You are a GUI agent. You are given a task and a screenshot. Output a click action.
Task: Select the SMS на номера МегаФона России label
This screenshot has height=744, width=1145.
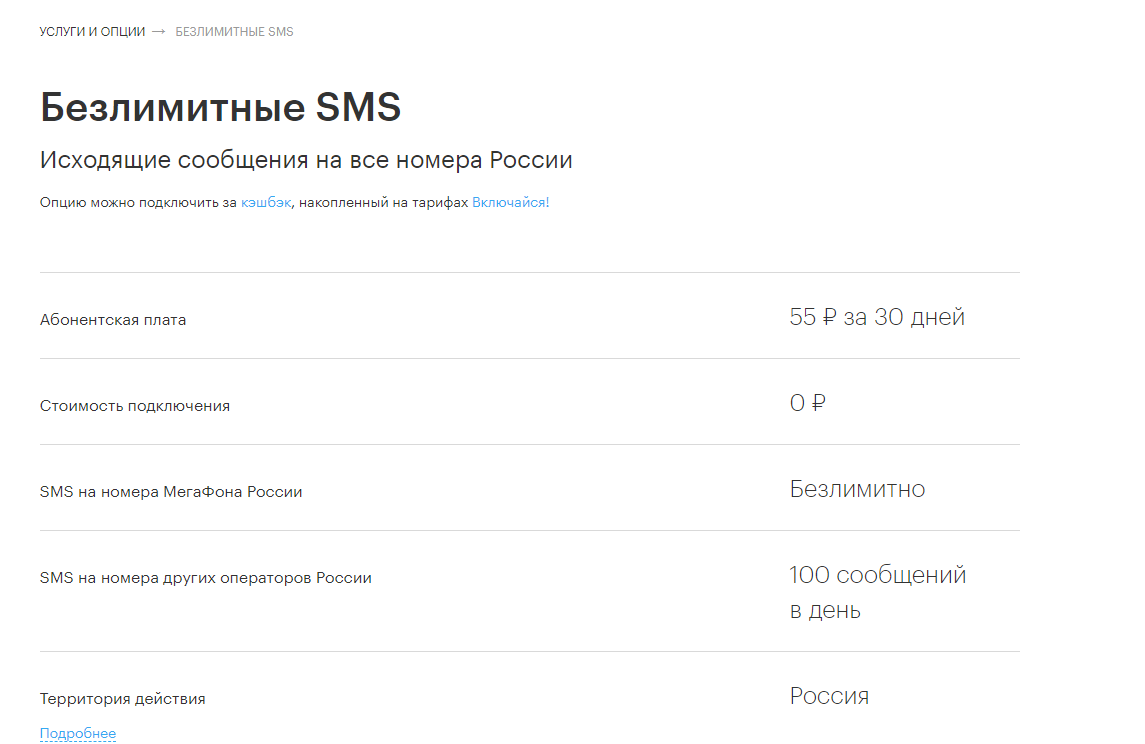(x=171, y=492)
